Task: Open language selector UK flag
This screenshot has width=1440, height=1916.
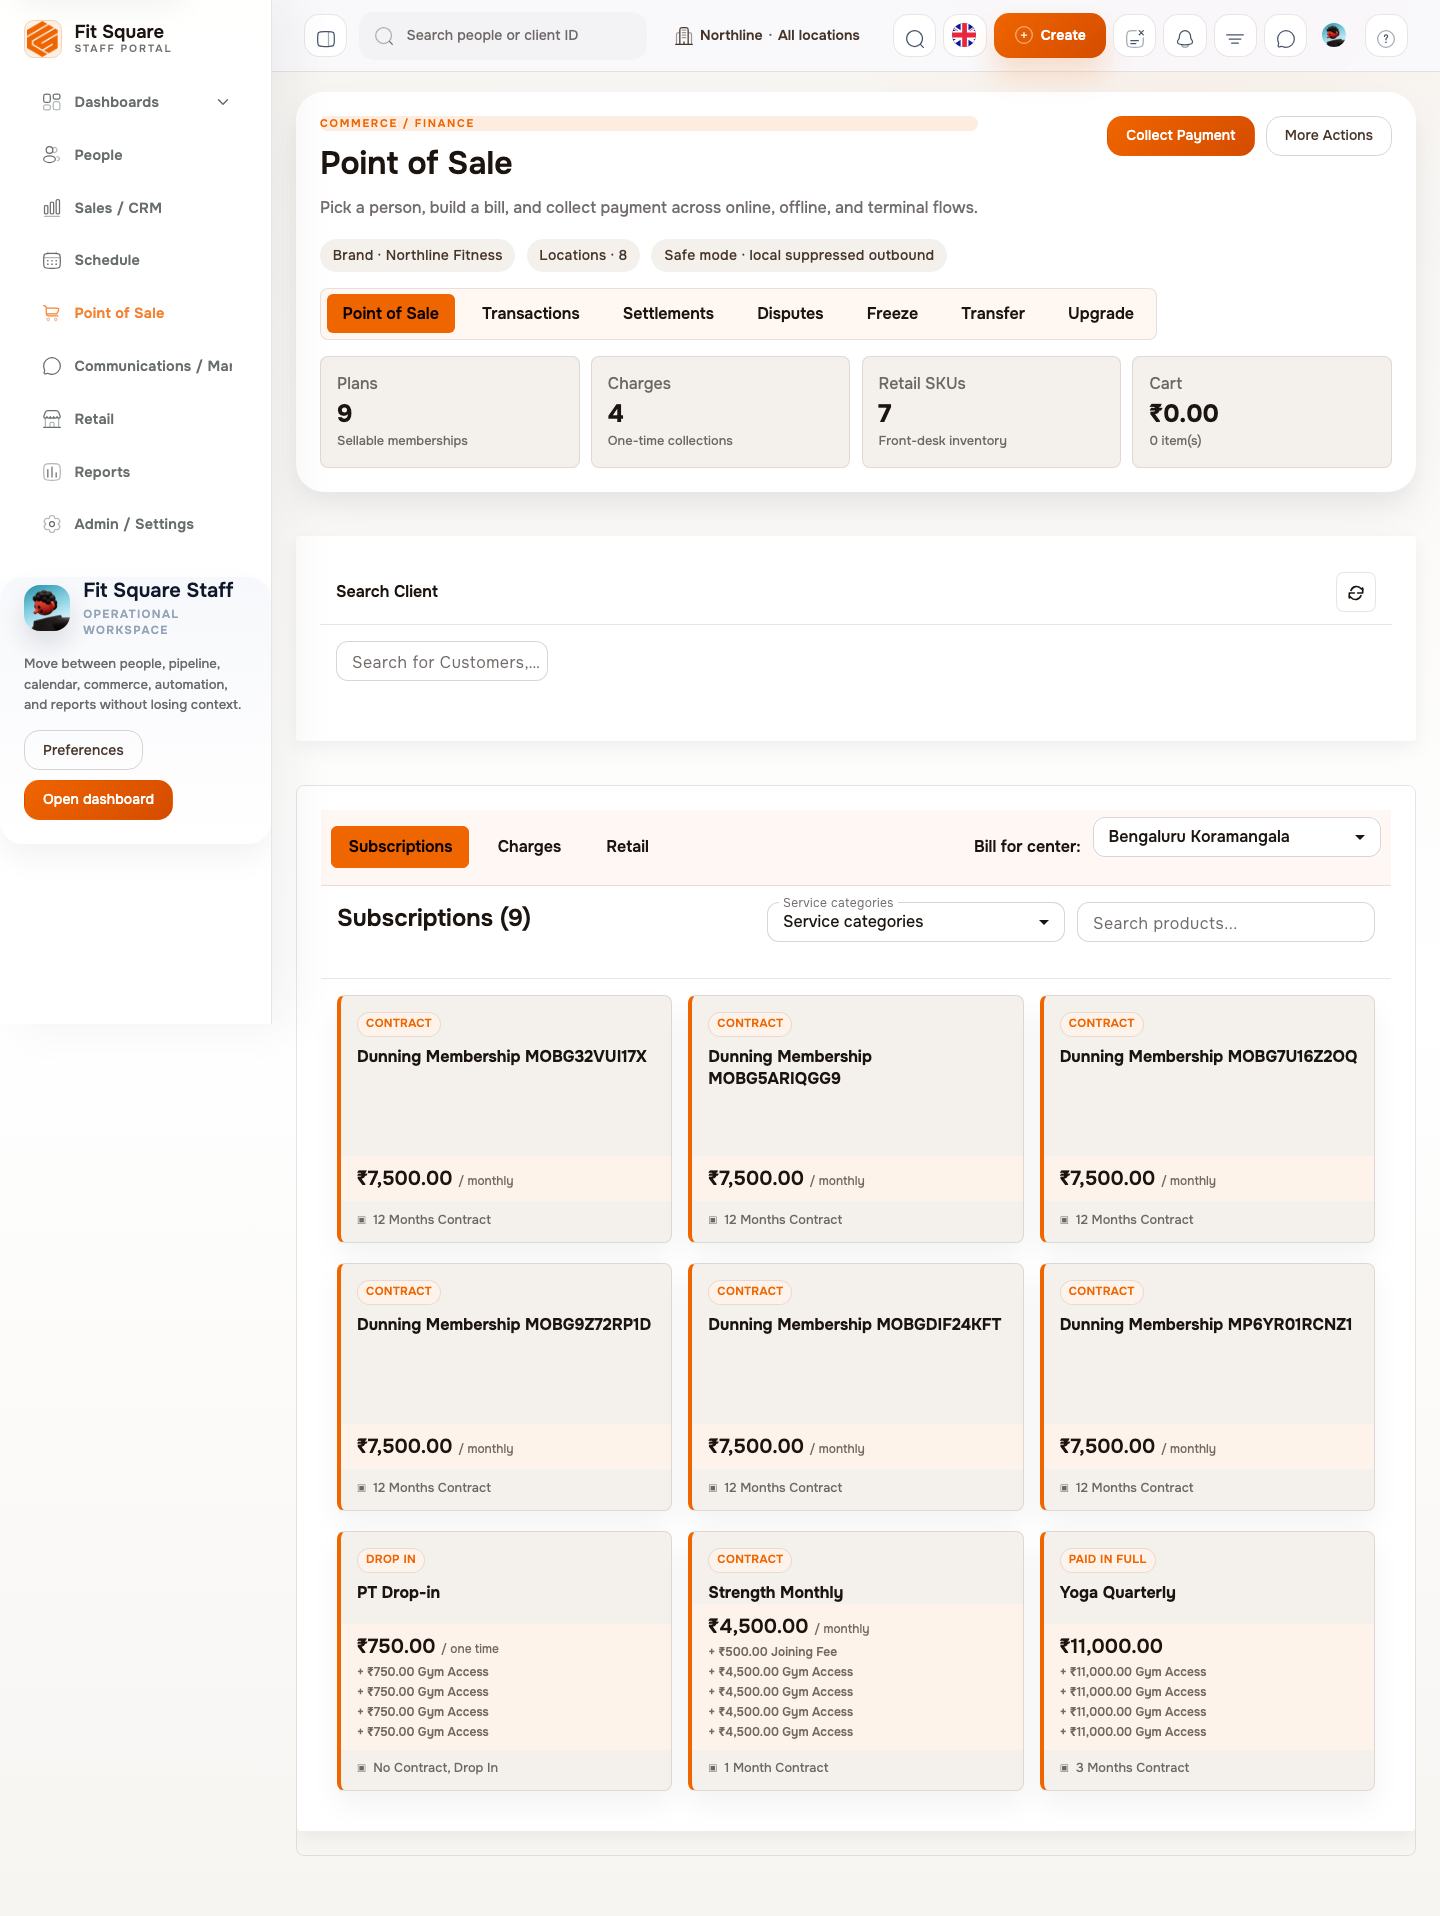Action: click(964, 36)
